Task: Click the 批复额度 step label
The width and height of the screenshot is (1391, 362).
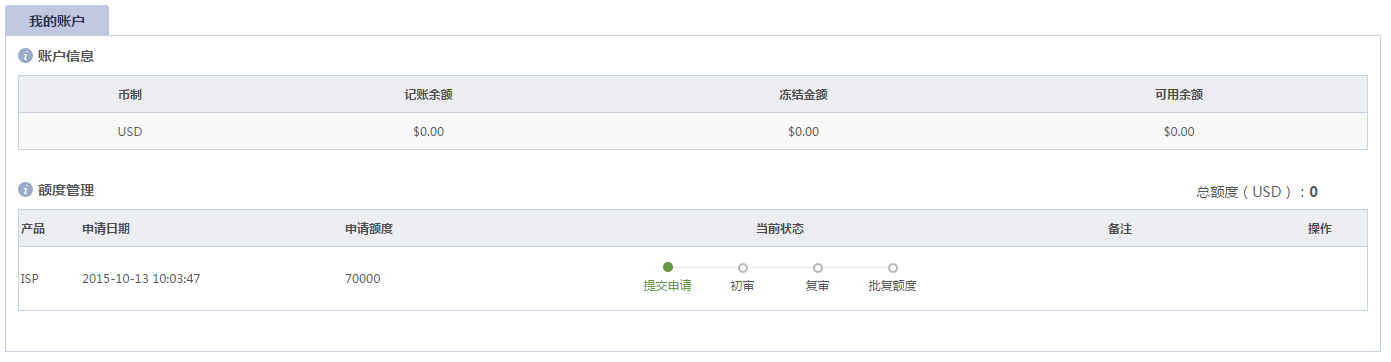Action: (x=893, y=286)
